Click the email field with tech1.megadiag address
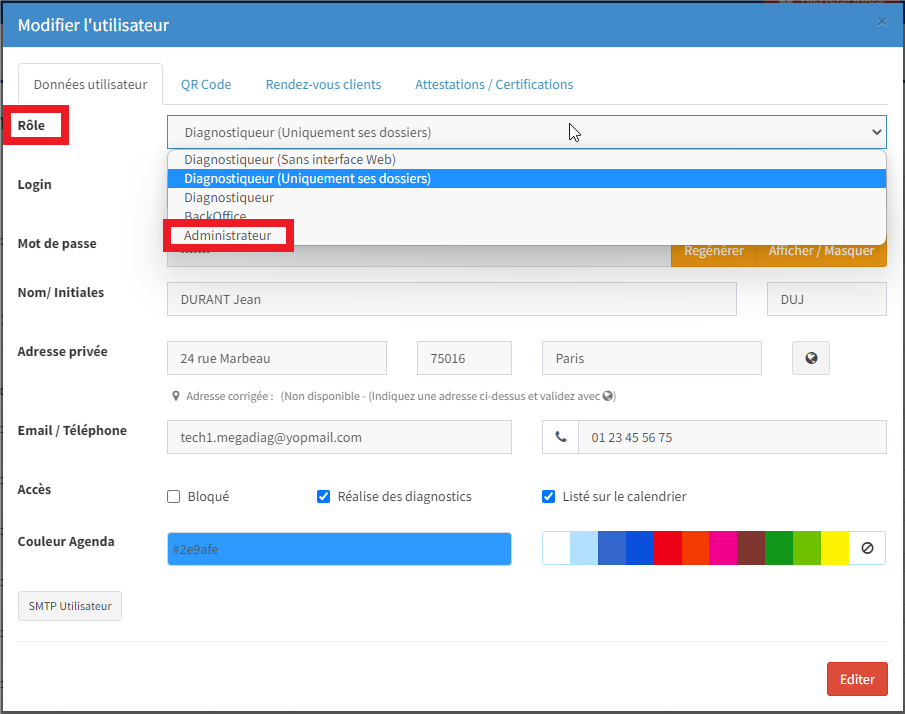Image resolution: width=905 pixels, height=714 pixels. [x=339, y=437]
